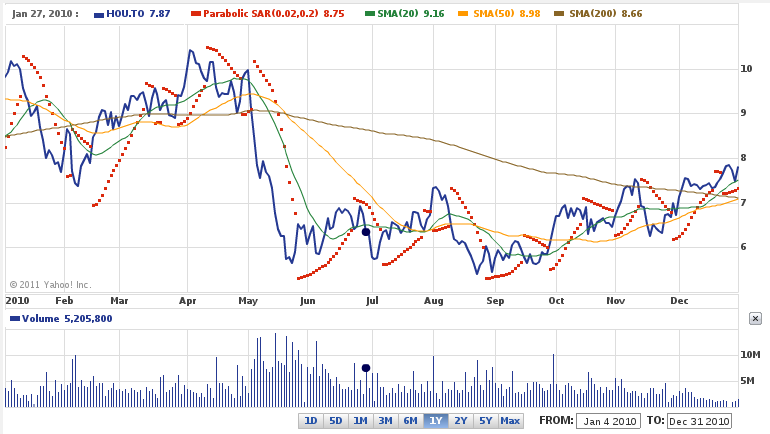Click the Oct label on time axis

point(556,300)
